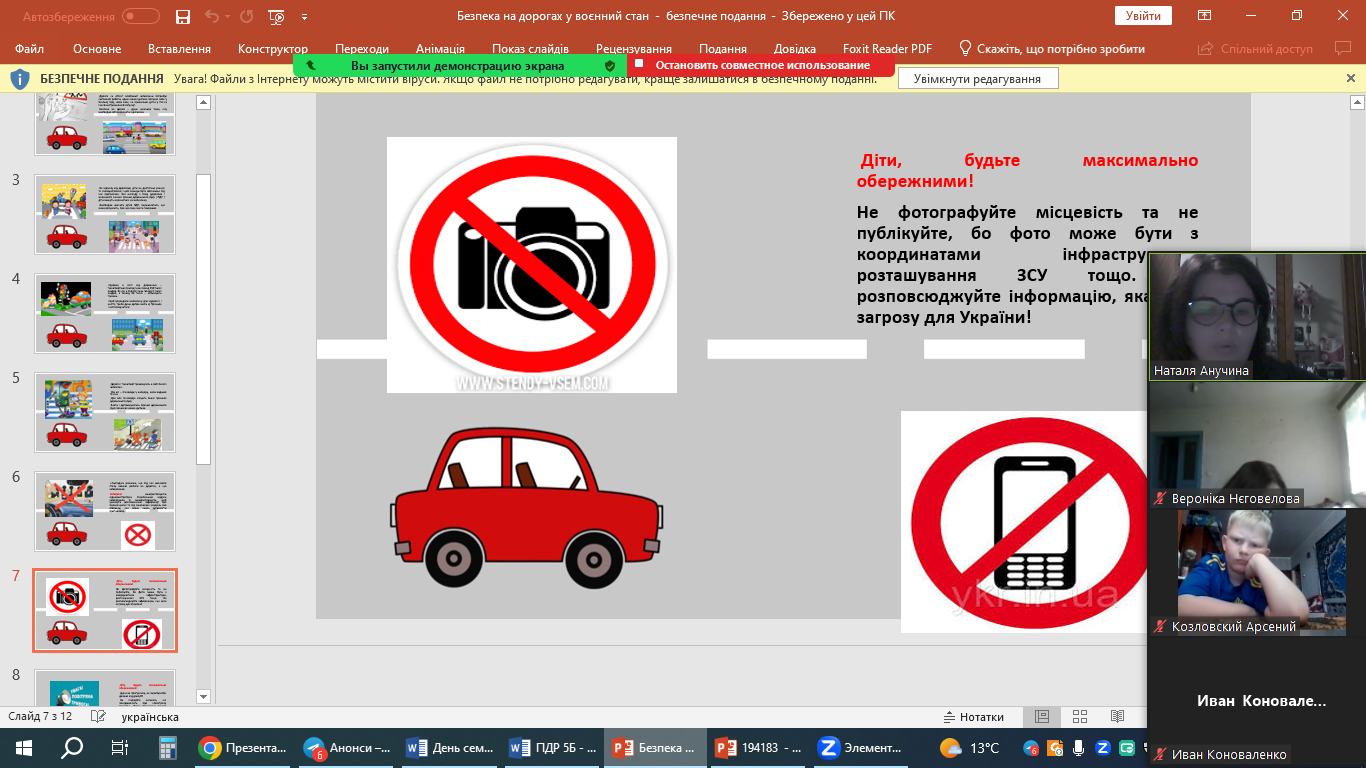Click Козловский Арсений video tile
Screen dimensions: 1366x768
[x=1257, y=572]
